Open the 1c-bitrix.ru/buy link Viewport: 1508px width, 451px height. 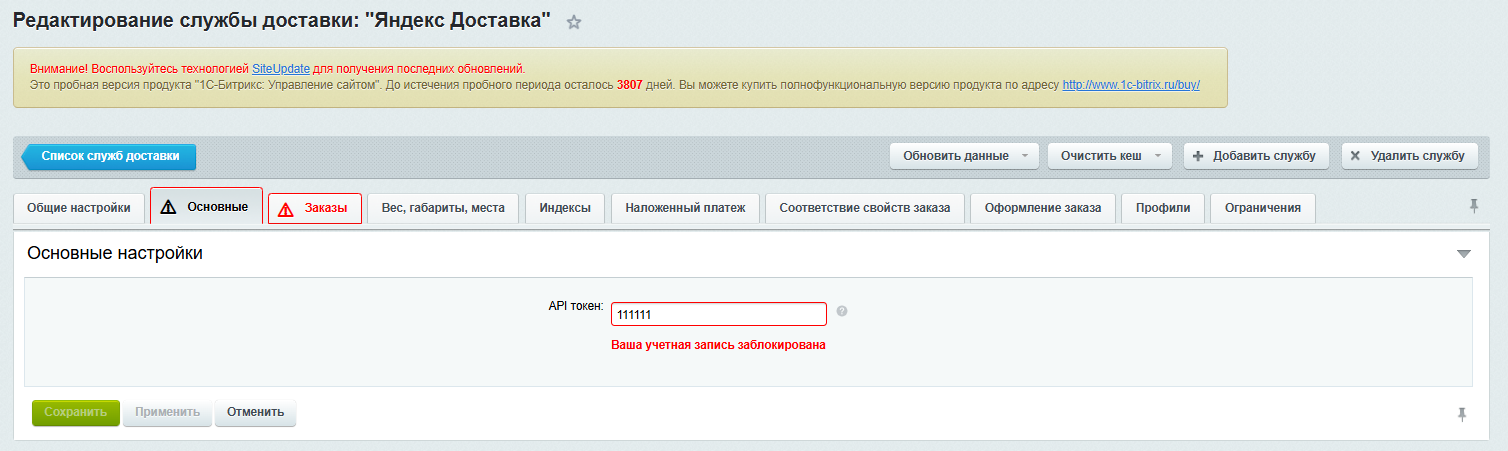click(x=1131, y=85)
